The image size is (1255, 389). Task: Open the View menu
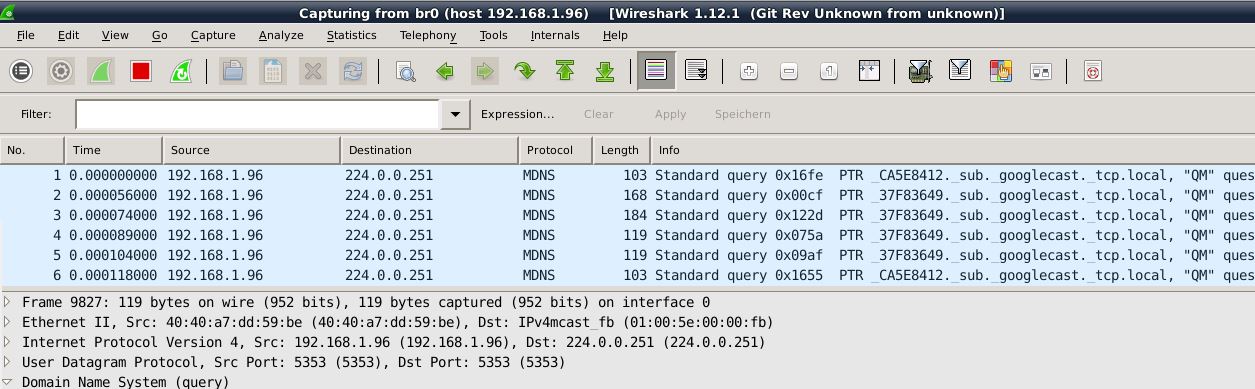tap(115, 35)
